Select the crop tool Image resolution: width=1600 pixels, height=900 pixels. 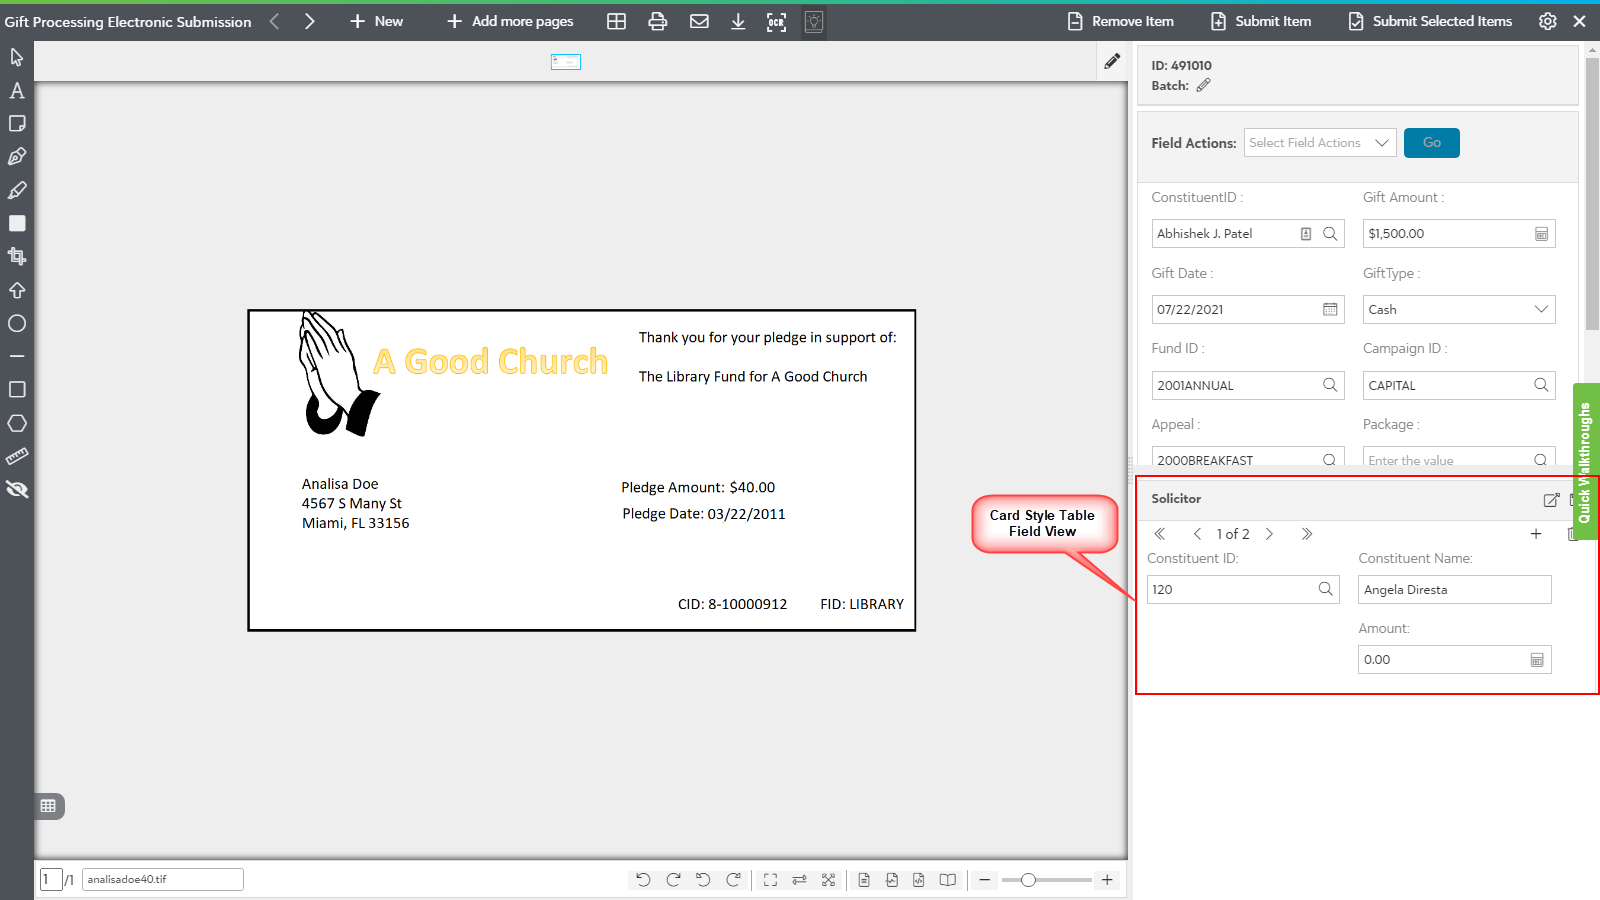click(17, 257)
